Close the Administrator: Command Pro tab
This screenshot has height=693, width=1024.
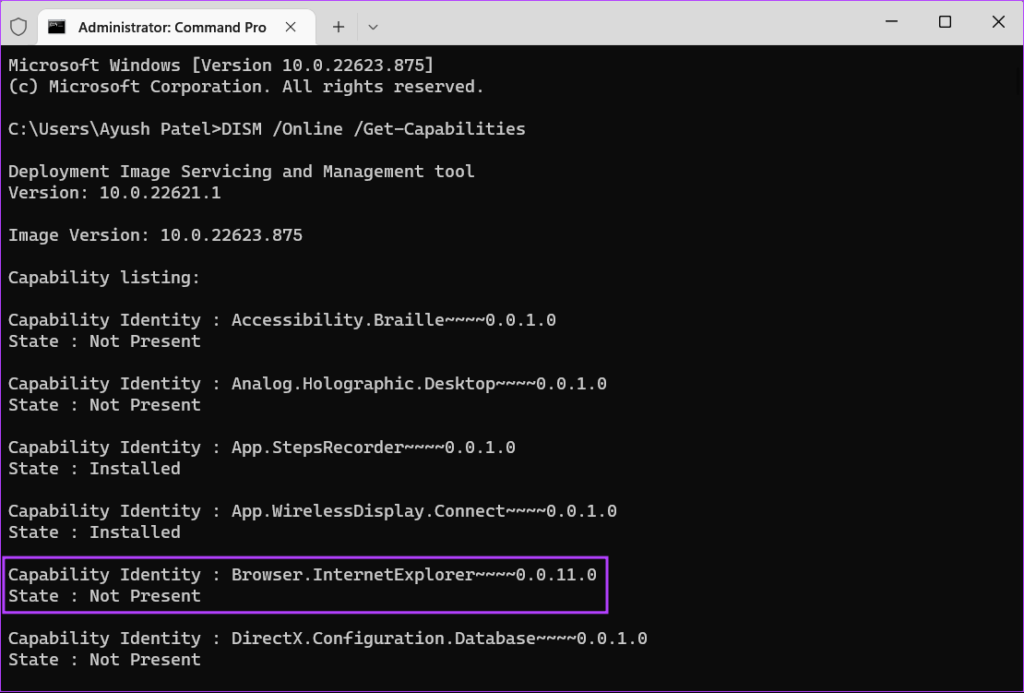click(291, 27)
